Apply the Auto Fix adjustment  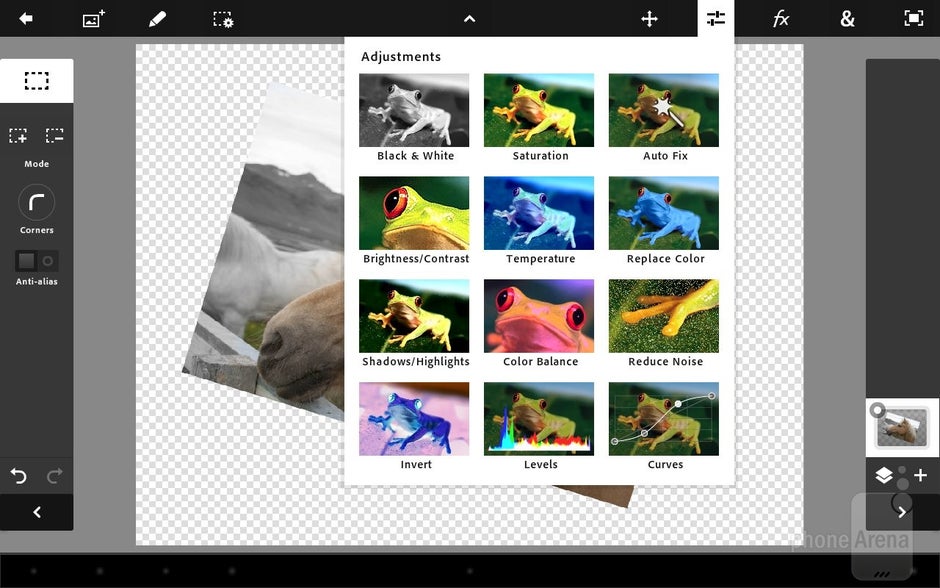[x=663, y=109]
